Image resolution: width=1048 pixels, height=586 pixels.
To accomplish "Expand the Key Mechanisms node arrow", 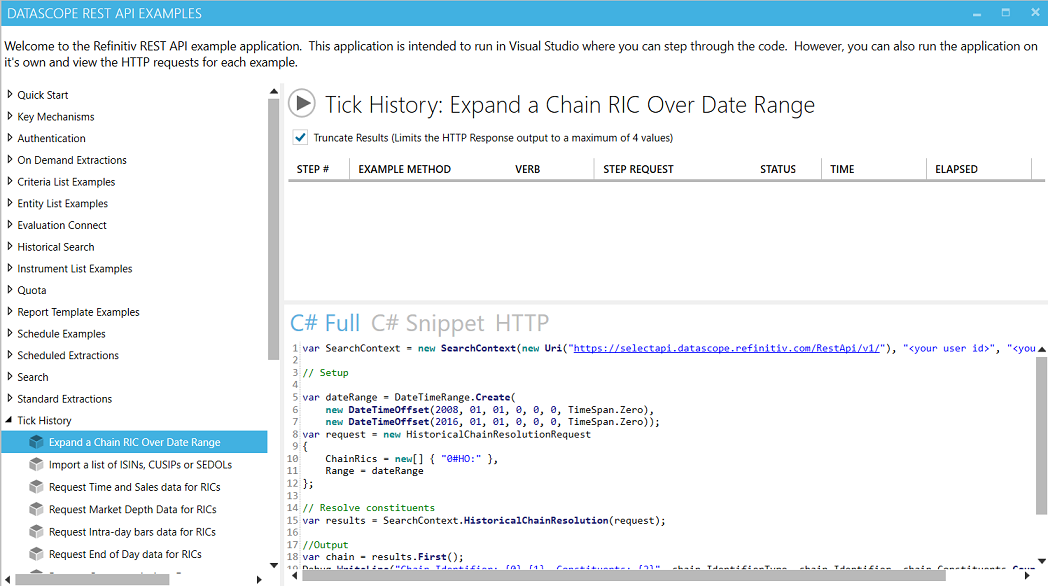I will click(10, 116).
